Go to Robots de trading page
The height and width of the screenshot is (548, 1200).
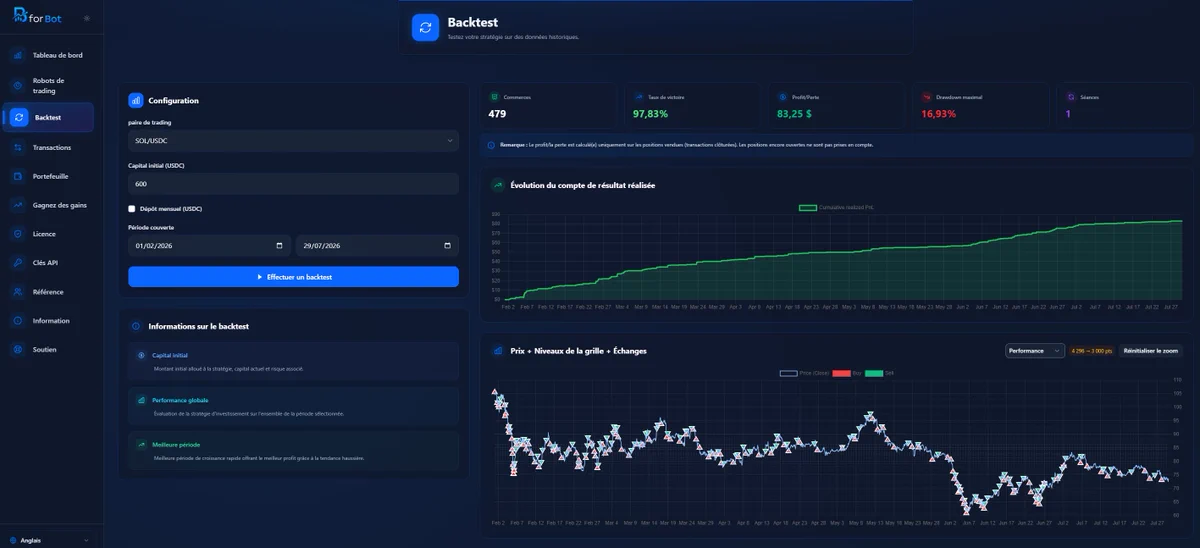(49, 85)
